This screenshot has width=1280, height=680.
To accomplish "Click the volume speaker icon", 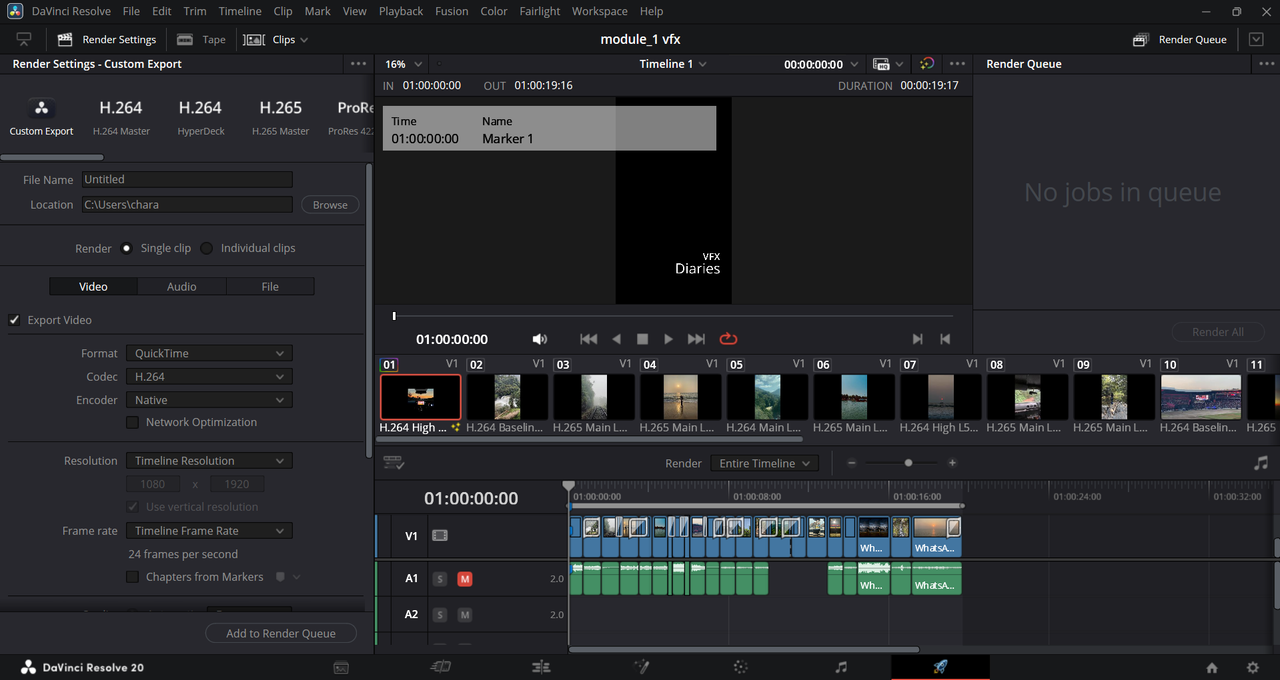I will pos(540,339).
